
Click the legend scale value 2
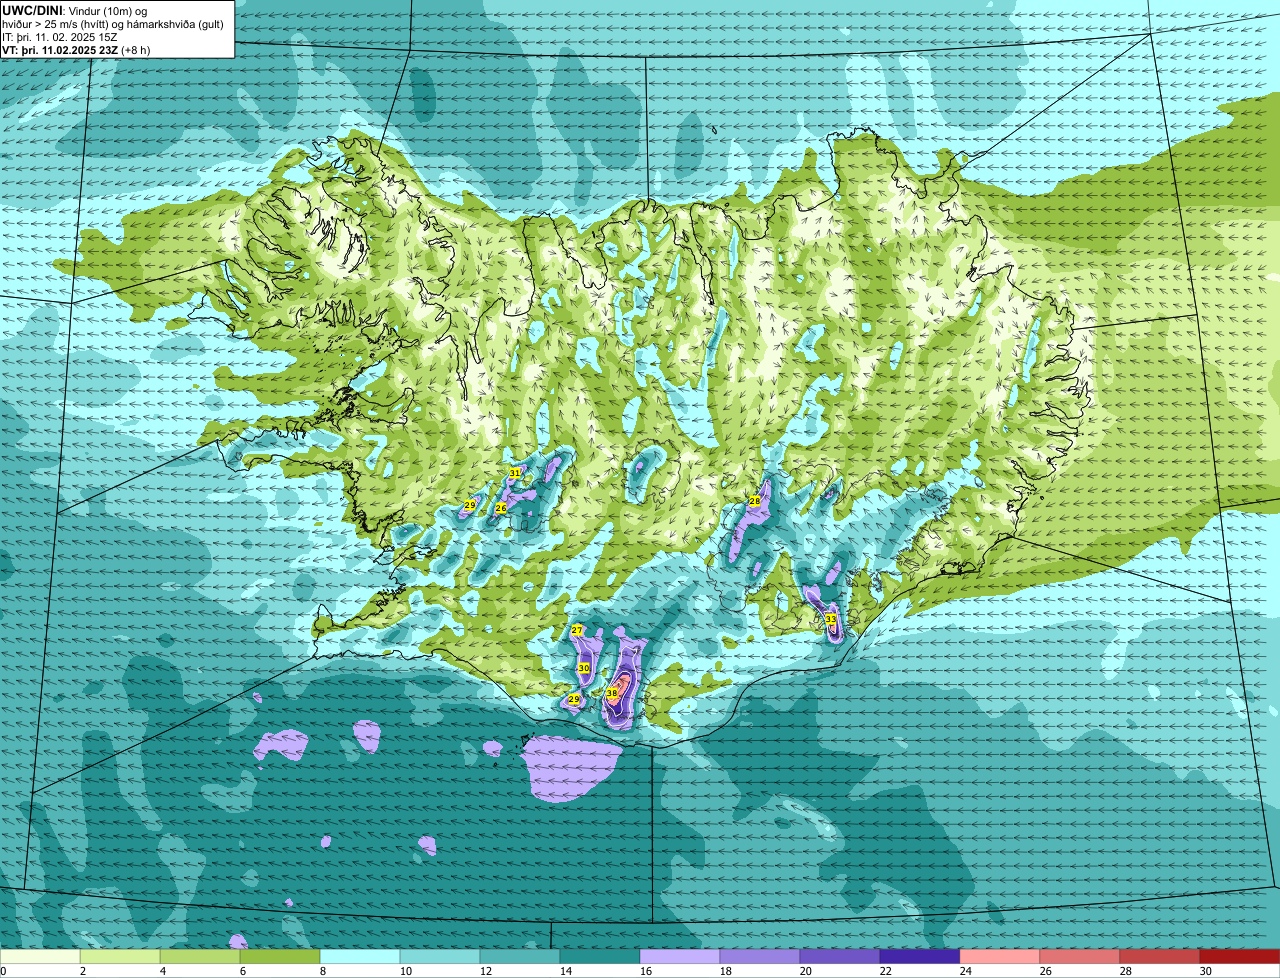click(x=82, y=971)
